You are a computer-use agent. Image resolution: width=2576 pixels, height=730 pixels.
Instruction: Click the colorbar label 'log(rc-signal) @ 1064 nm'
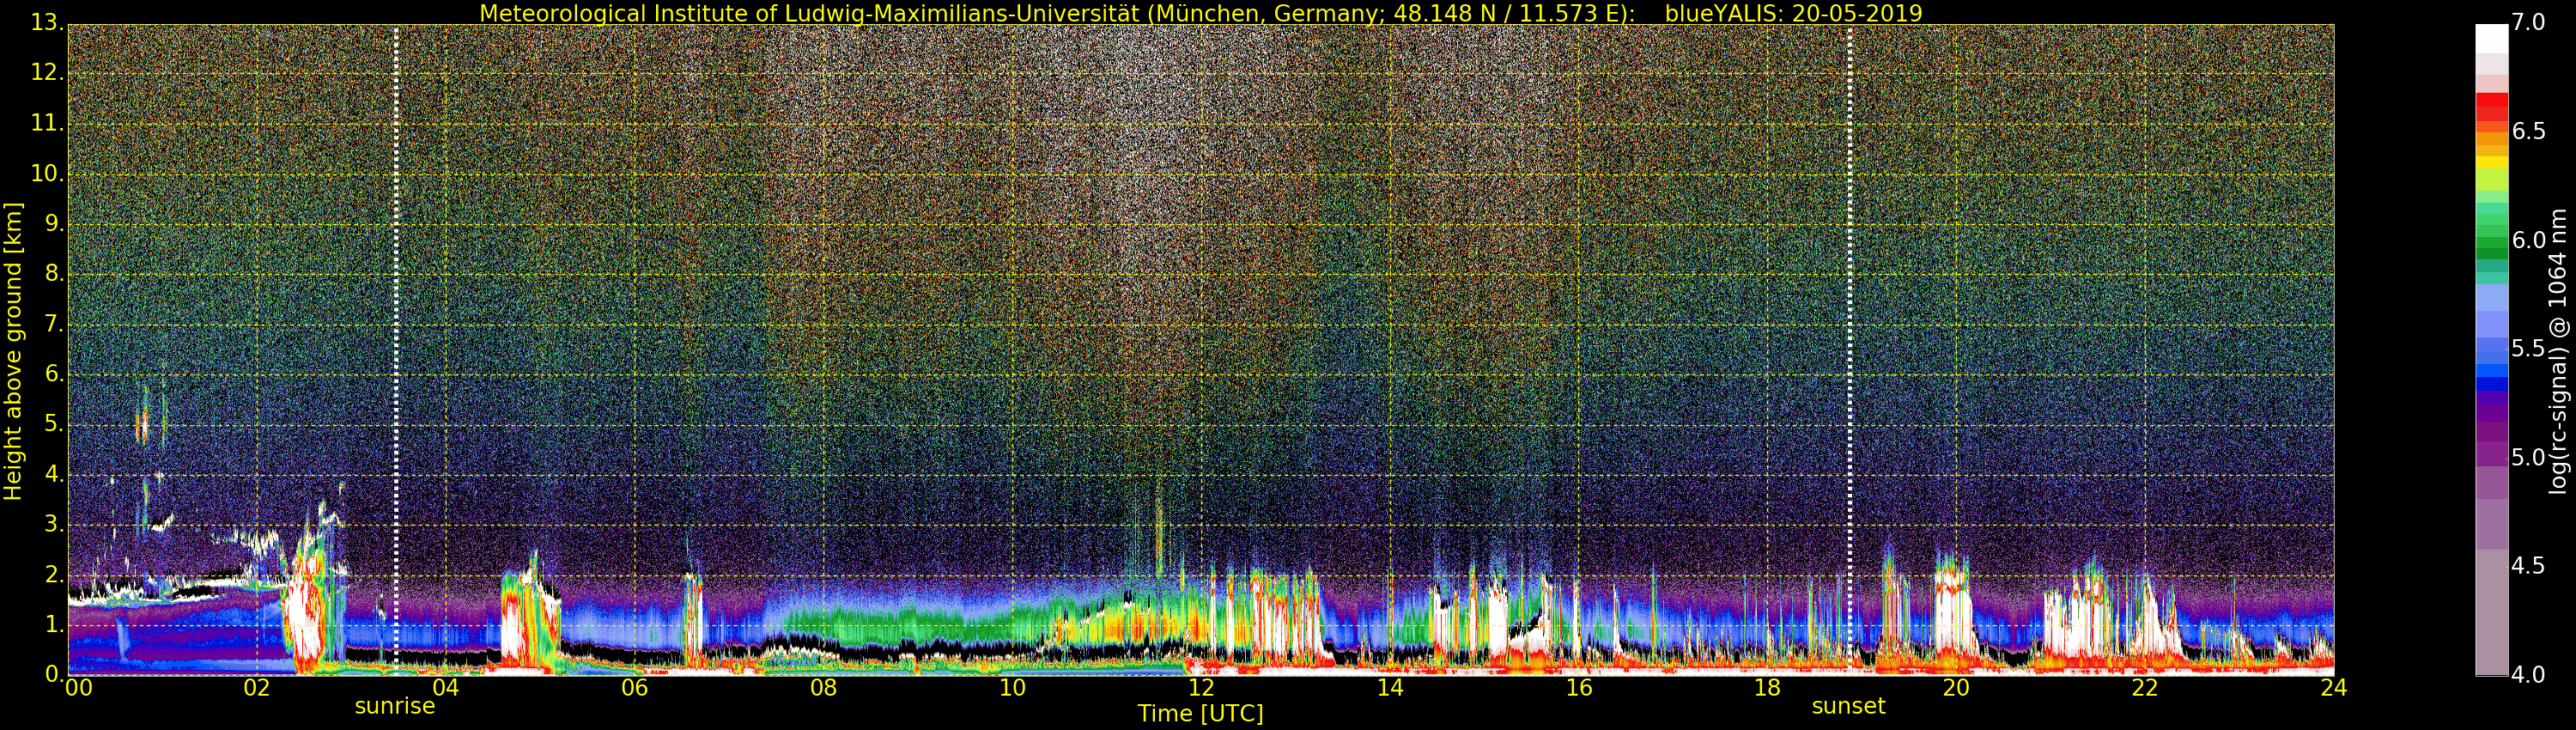[2558, 351]
